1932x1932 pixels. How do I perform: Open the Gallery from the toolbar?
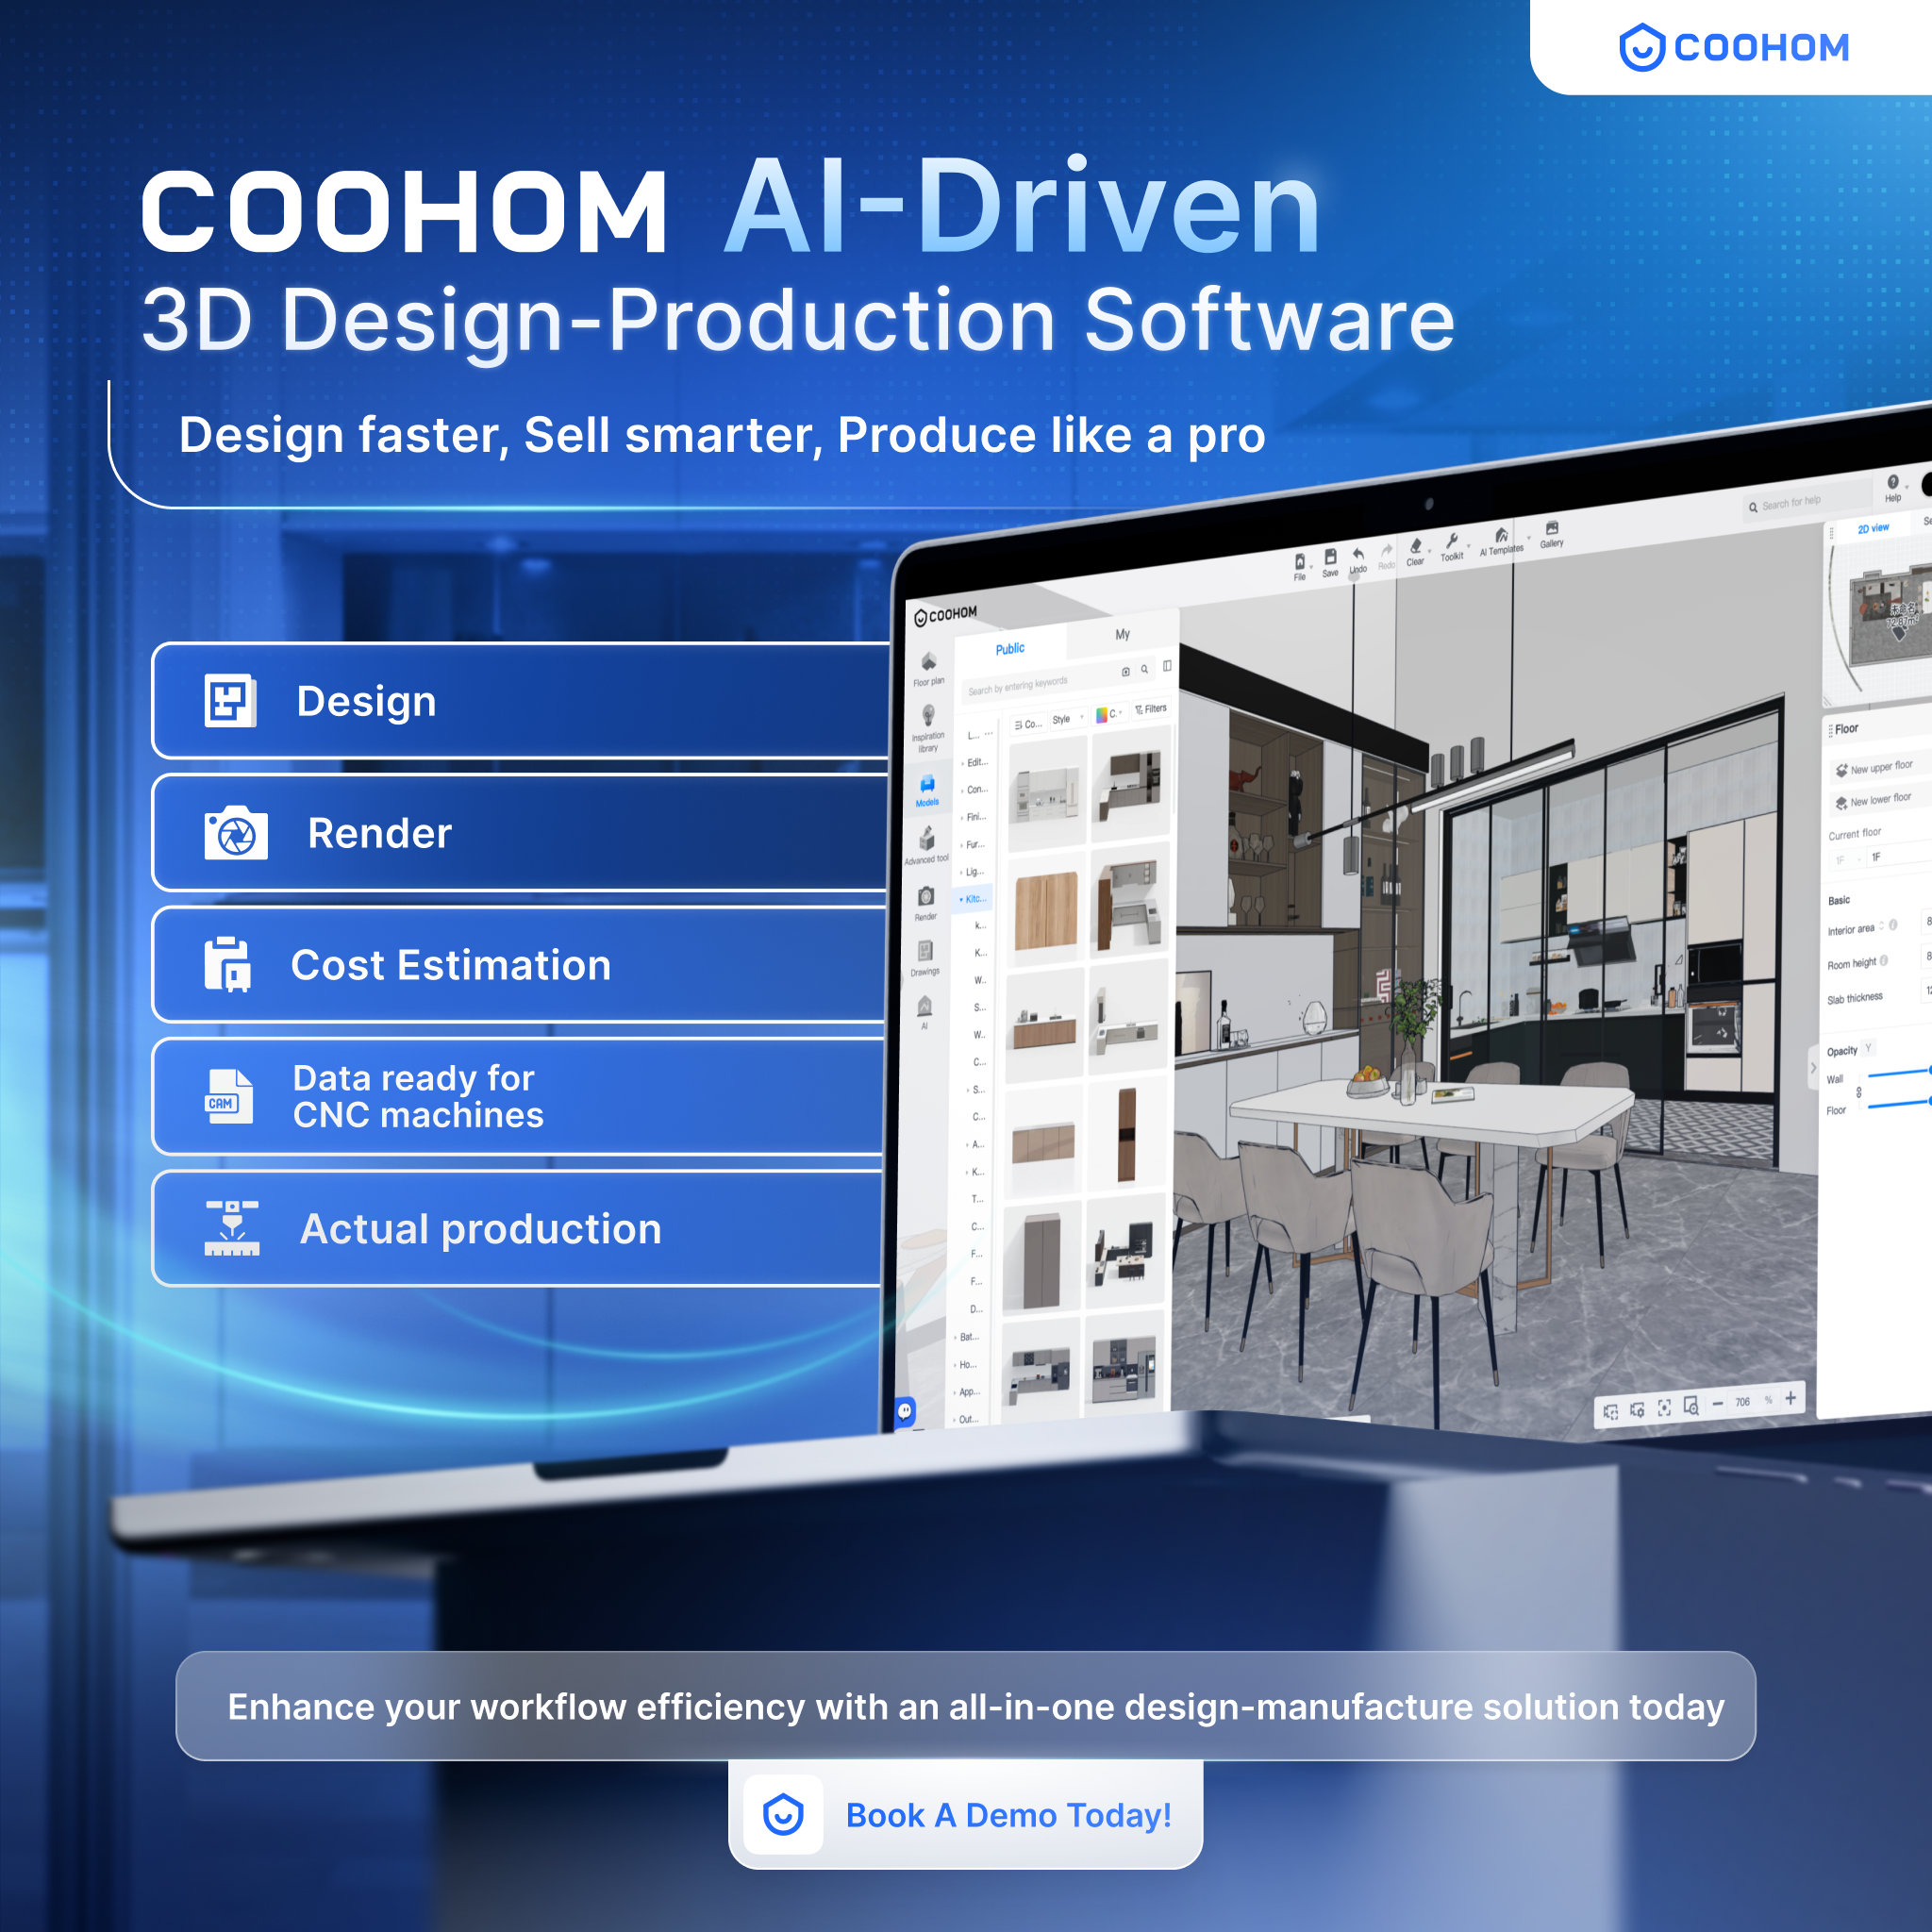(x=1552, y=533)
